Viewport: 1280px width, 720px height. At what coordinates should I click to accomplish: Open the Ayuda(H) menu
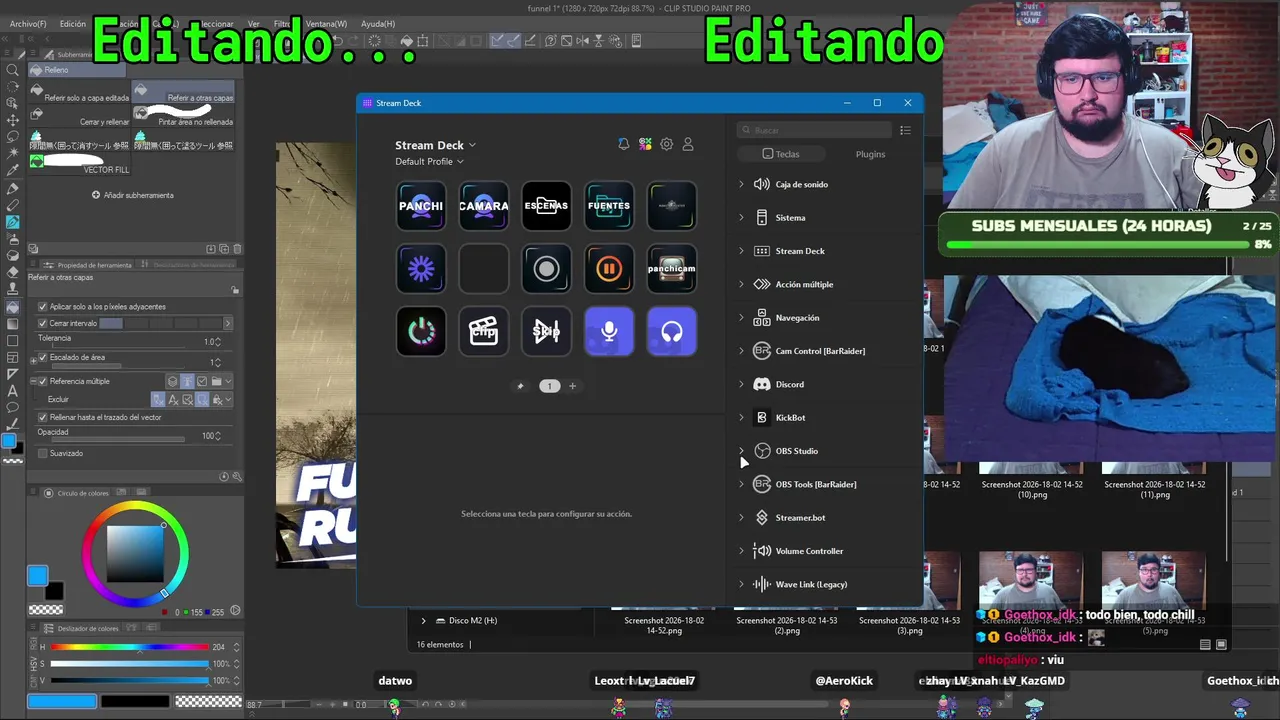point(378,24)
